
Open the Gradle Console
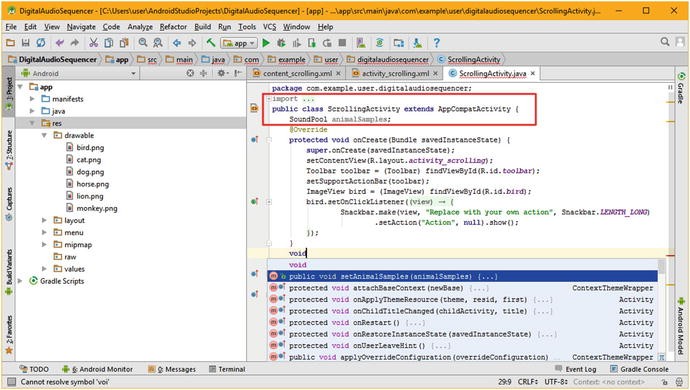click(x=639, y=369)
